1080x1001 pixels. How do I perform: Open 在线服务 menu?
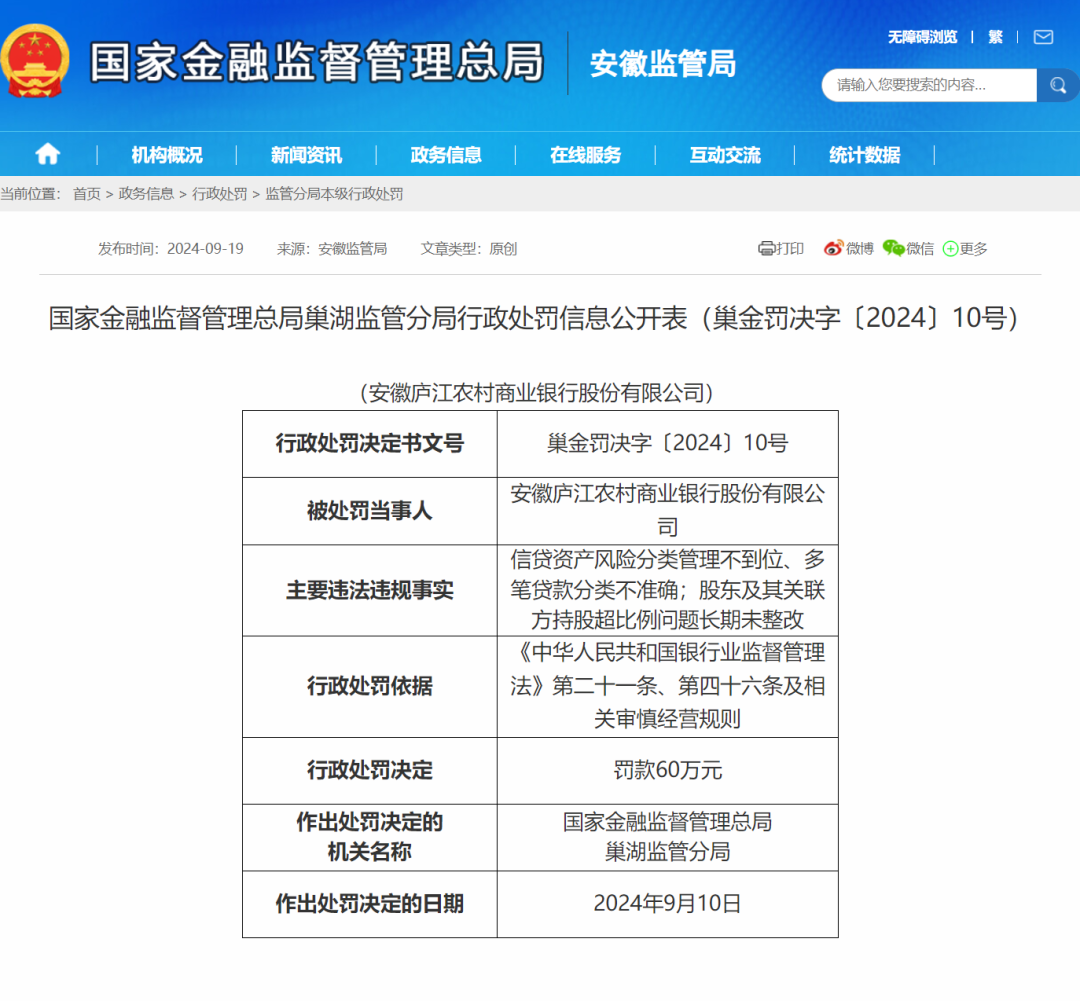(x=585, y=155)
